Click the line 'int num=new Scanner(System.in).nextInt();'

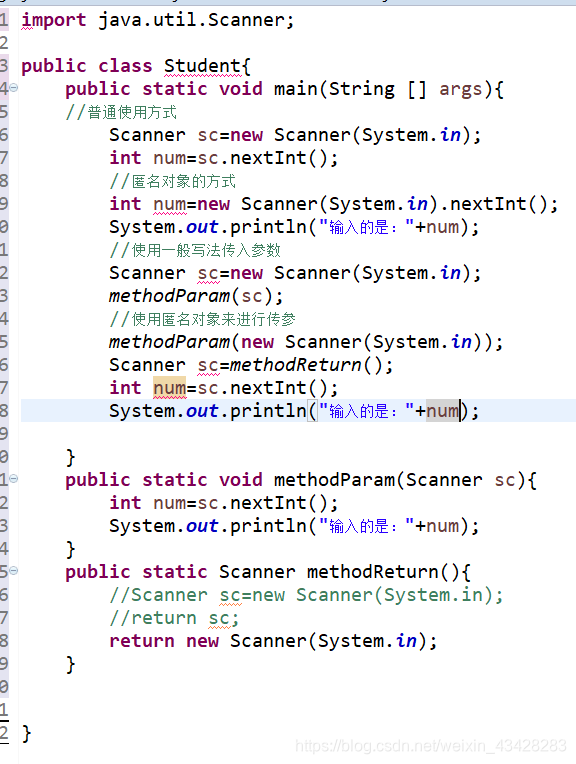[333, 204]
